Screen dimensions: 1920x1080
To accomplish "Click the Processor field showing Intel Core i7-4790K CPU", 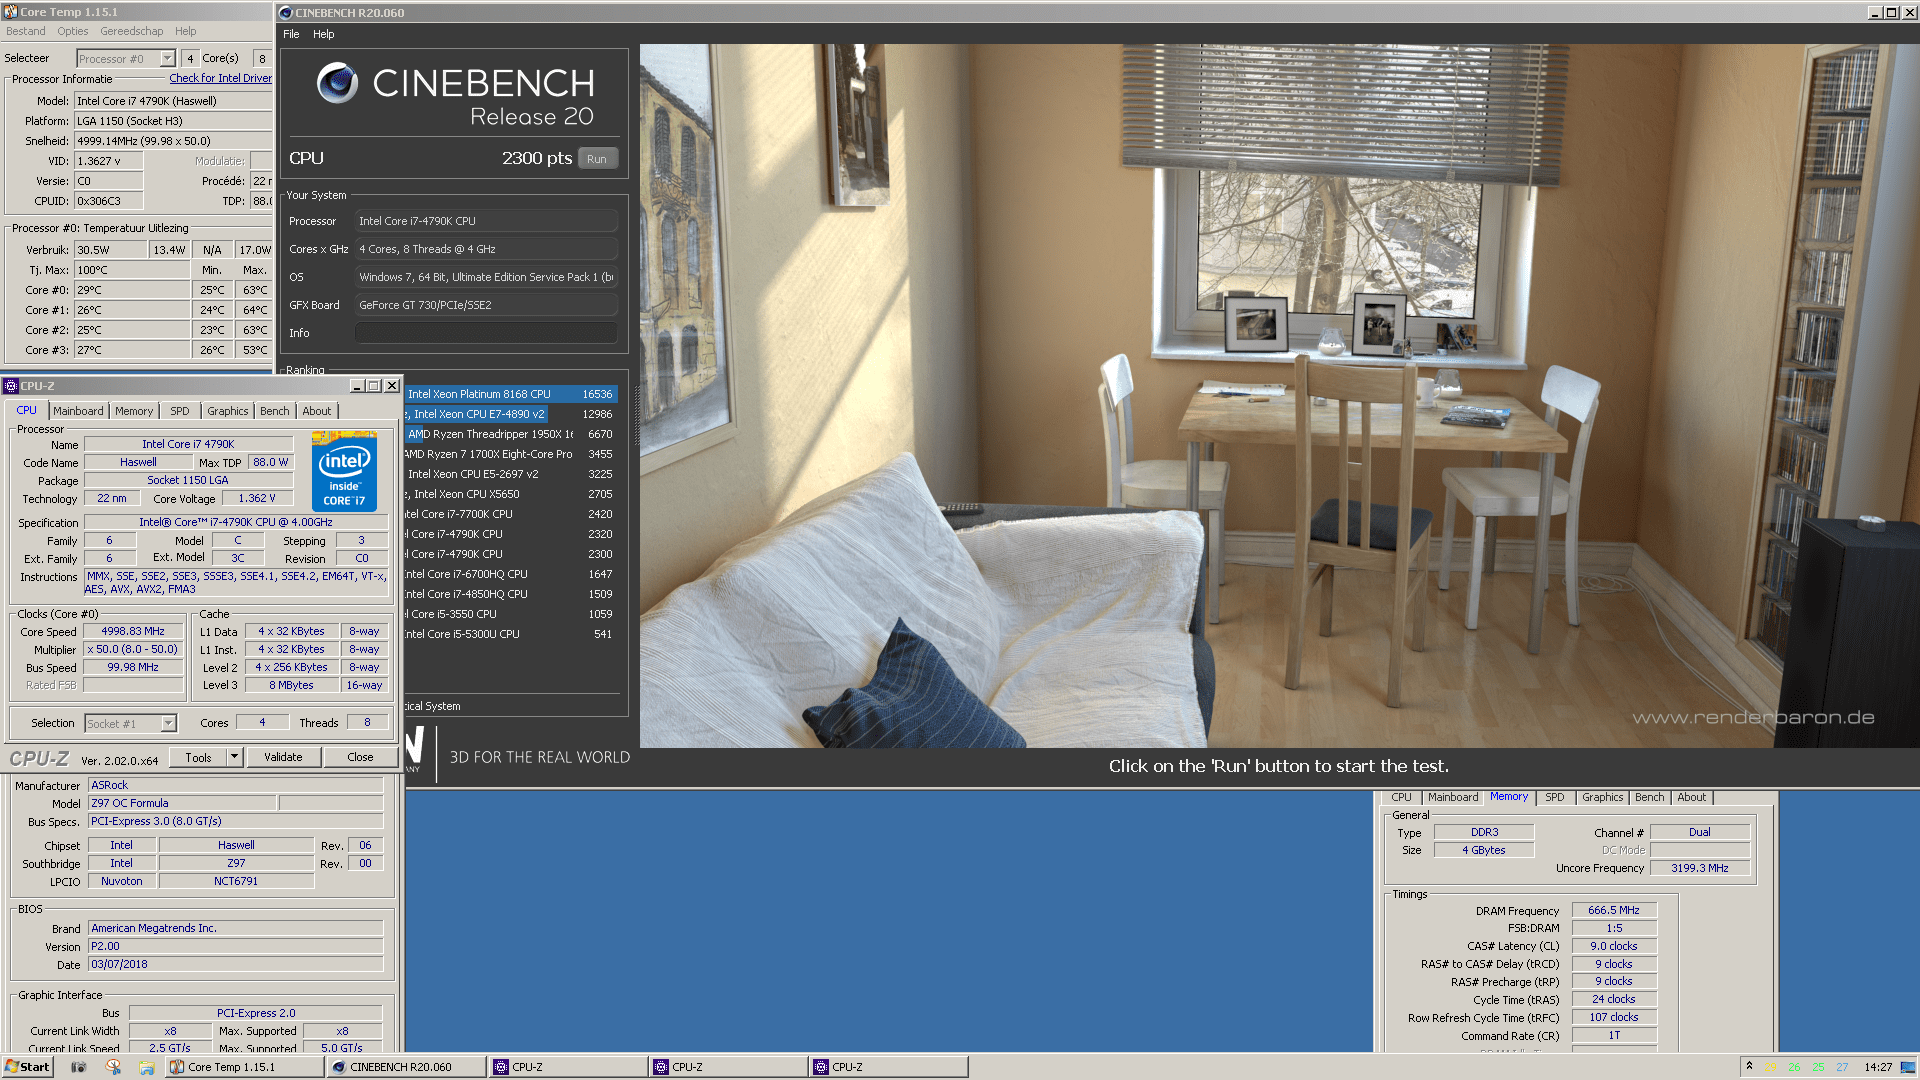I will (486, 221).
